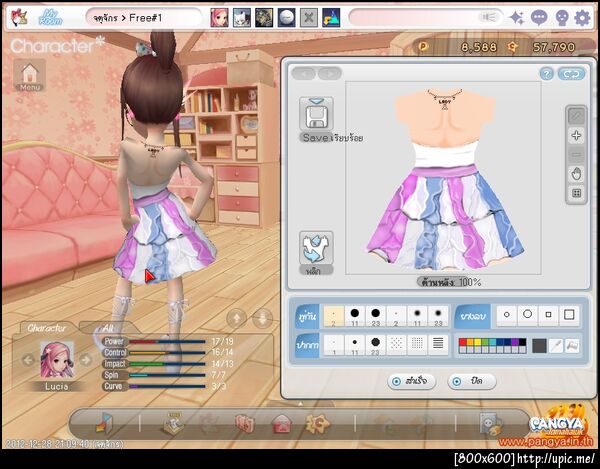Viewport: 600px width, 469px height.
Task: Select the white cat caddie slot icon
Action: click(x=242, y=18)
